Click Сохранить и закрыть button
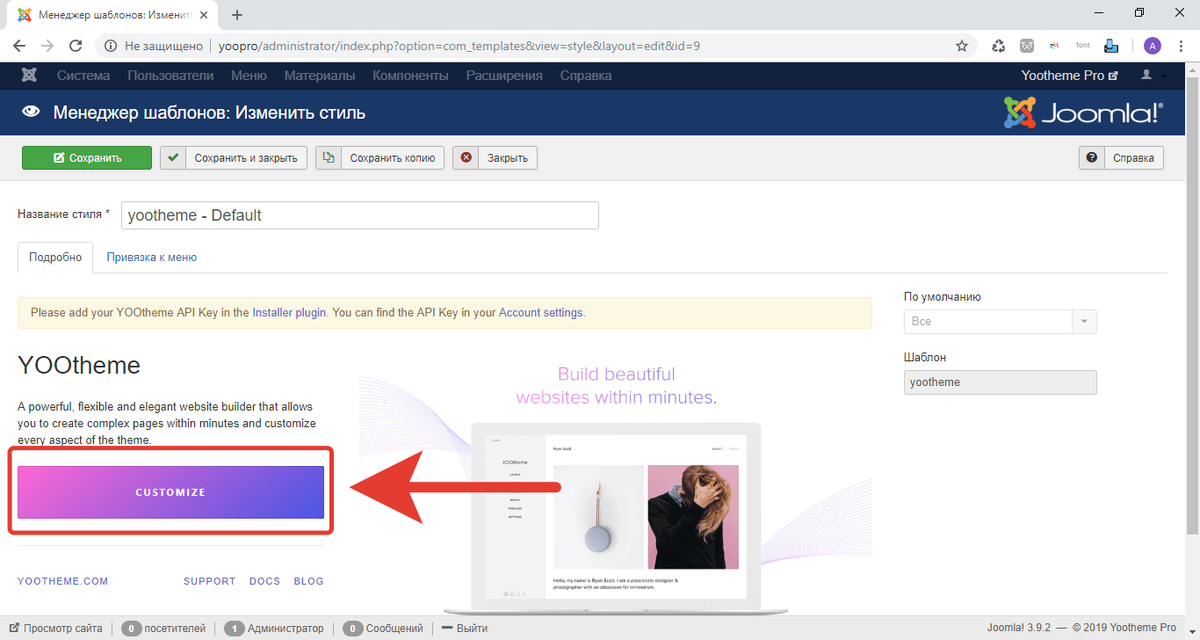The image size is (1200, 640). tap(234, 158)
